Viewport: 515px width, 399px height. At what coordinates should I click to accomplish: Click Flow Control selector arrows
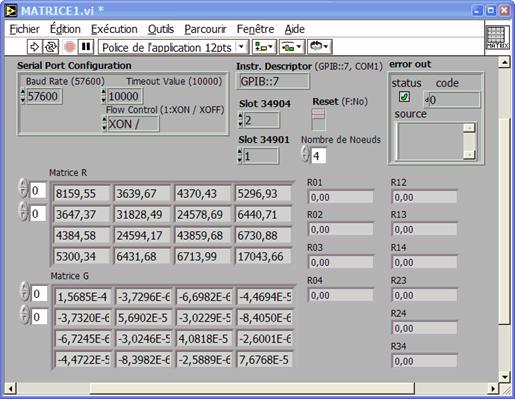click(104, 124)
